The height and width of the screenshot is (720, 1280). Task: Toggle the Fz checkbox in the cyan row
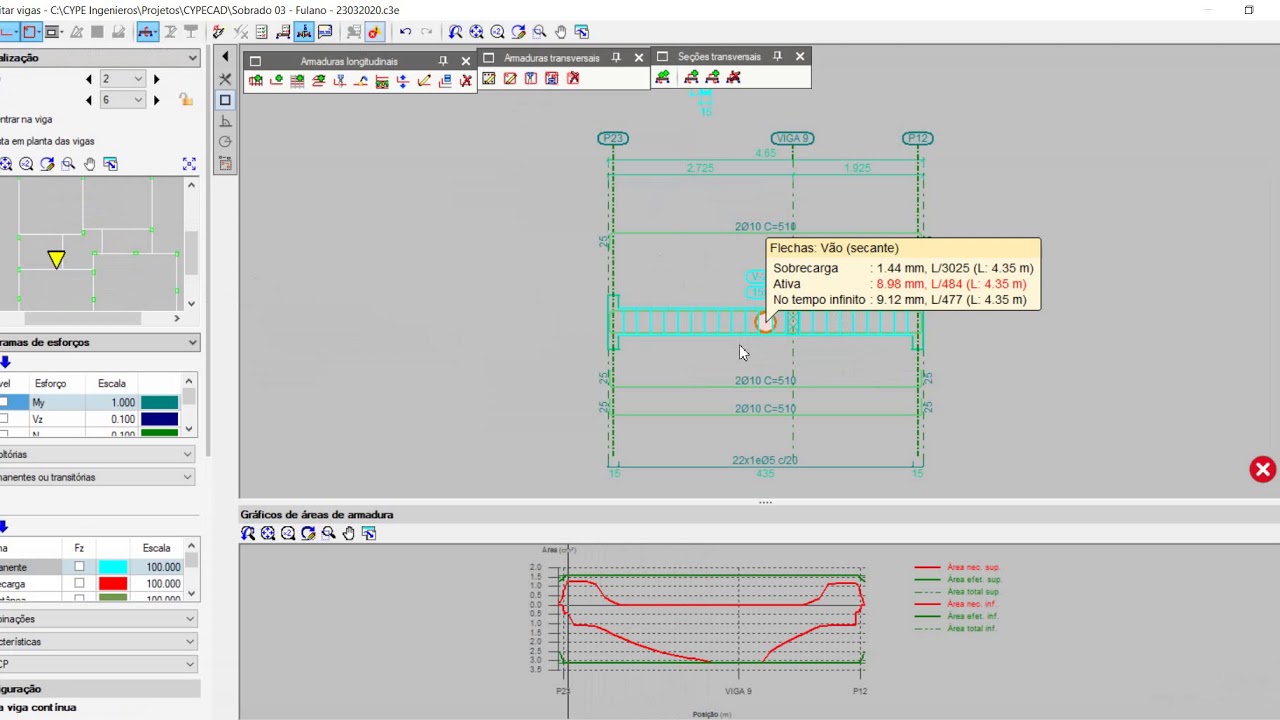pos(79,567)
